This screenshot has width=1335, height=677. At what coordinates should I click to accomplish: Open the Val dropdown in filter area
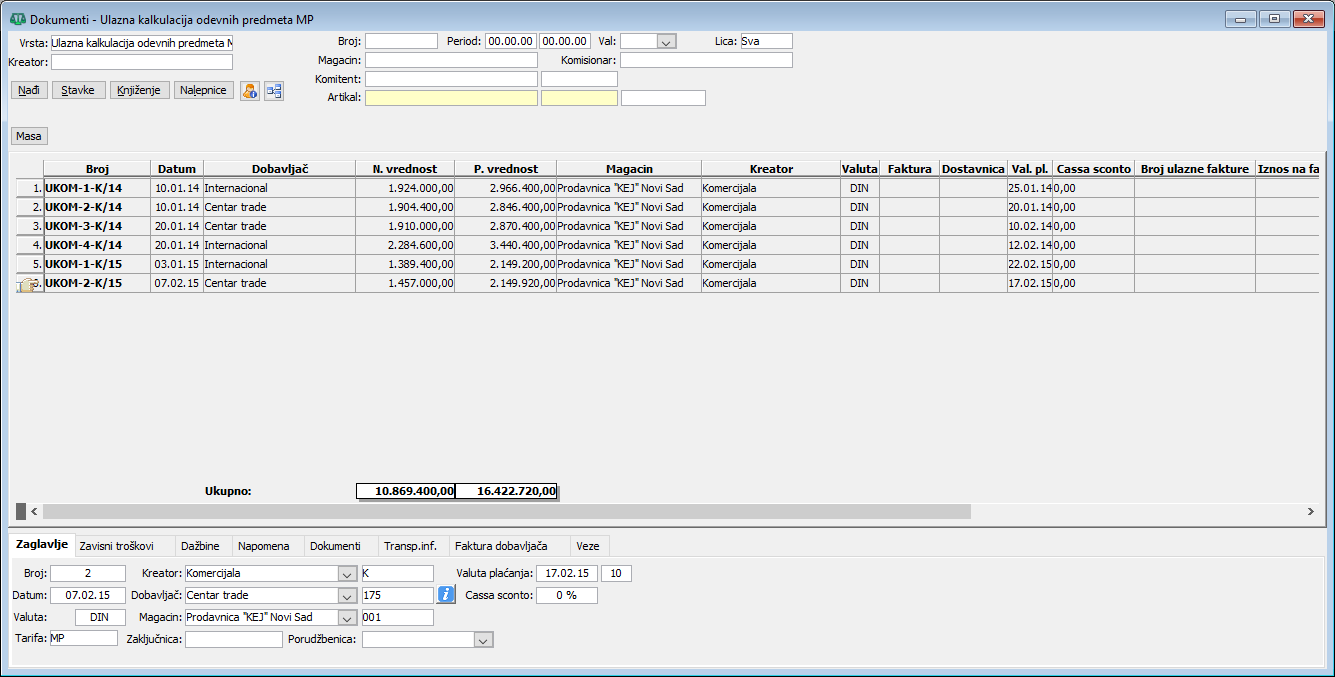(666, 42)
